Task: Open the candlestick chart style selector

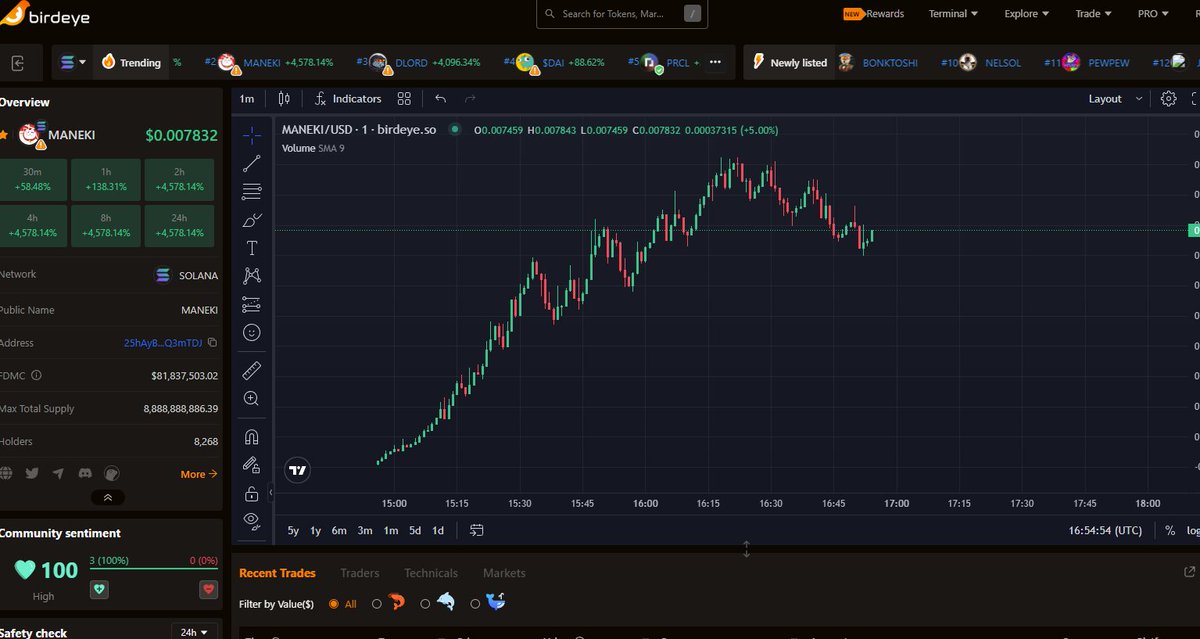Action: tap(284, 98)
